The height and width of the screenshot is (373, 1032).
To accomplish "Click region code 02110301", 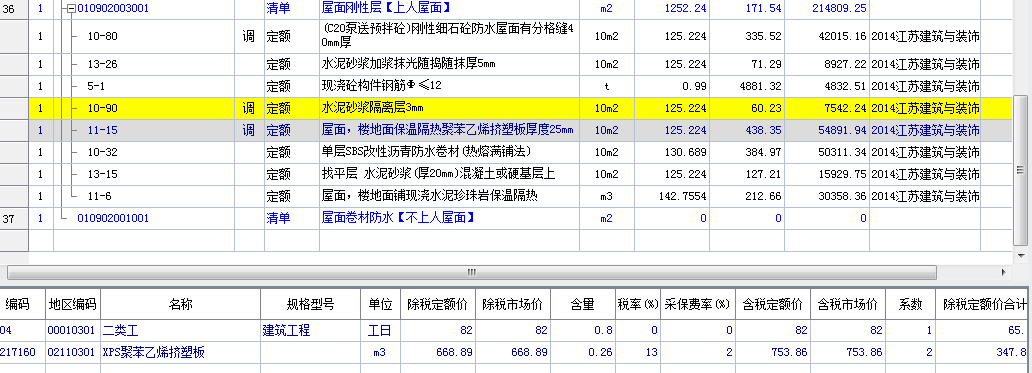I will (72, 353).
